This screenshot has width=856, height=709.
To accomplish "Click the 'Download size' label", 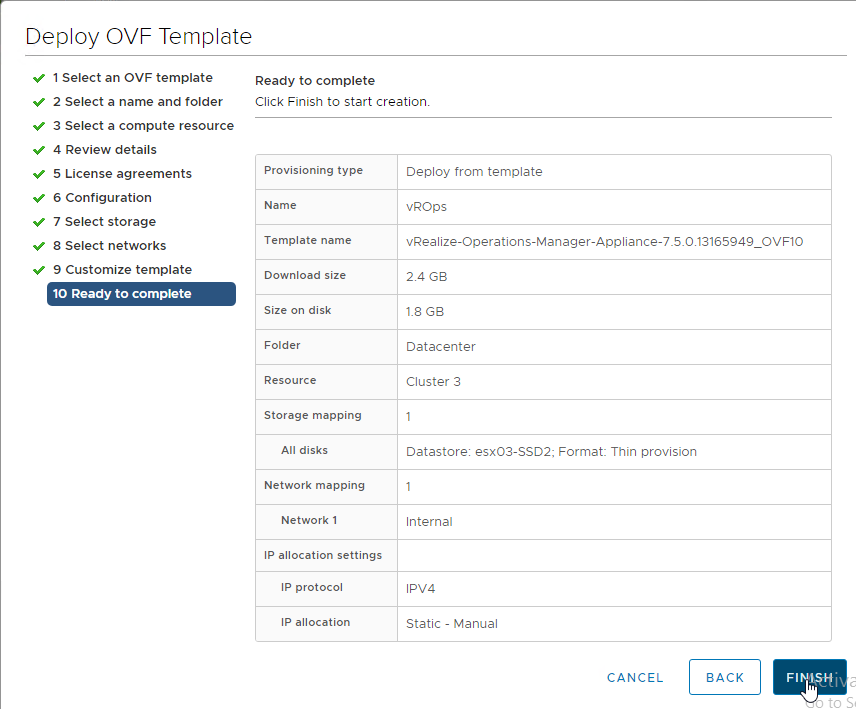I will click(x=305, y=275).
